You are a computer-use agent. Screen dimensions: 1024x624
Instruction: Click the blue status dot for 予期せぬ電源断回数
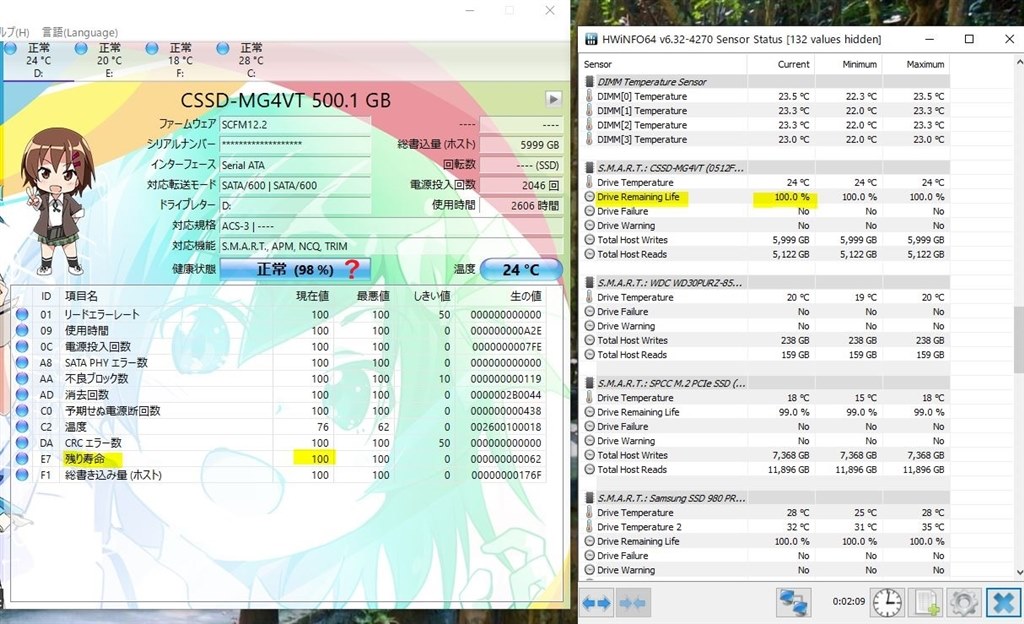pyautogui.click(x=22, y=411)
